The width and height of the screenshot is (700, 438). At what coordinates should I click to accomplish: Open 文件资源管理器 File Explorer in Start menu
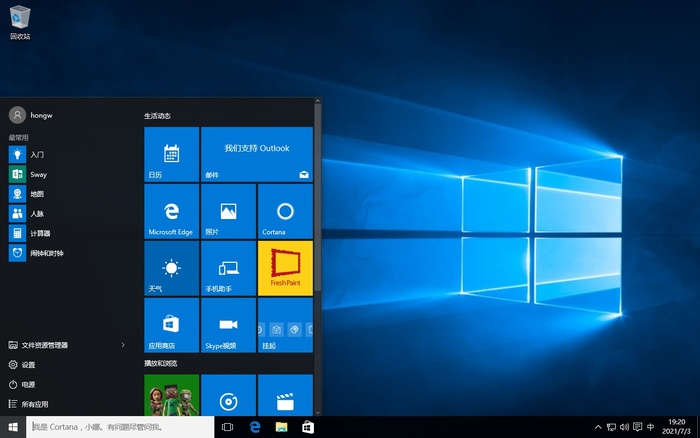pyautogui.click(x=45, y=345)
